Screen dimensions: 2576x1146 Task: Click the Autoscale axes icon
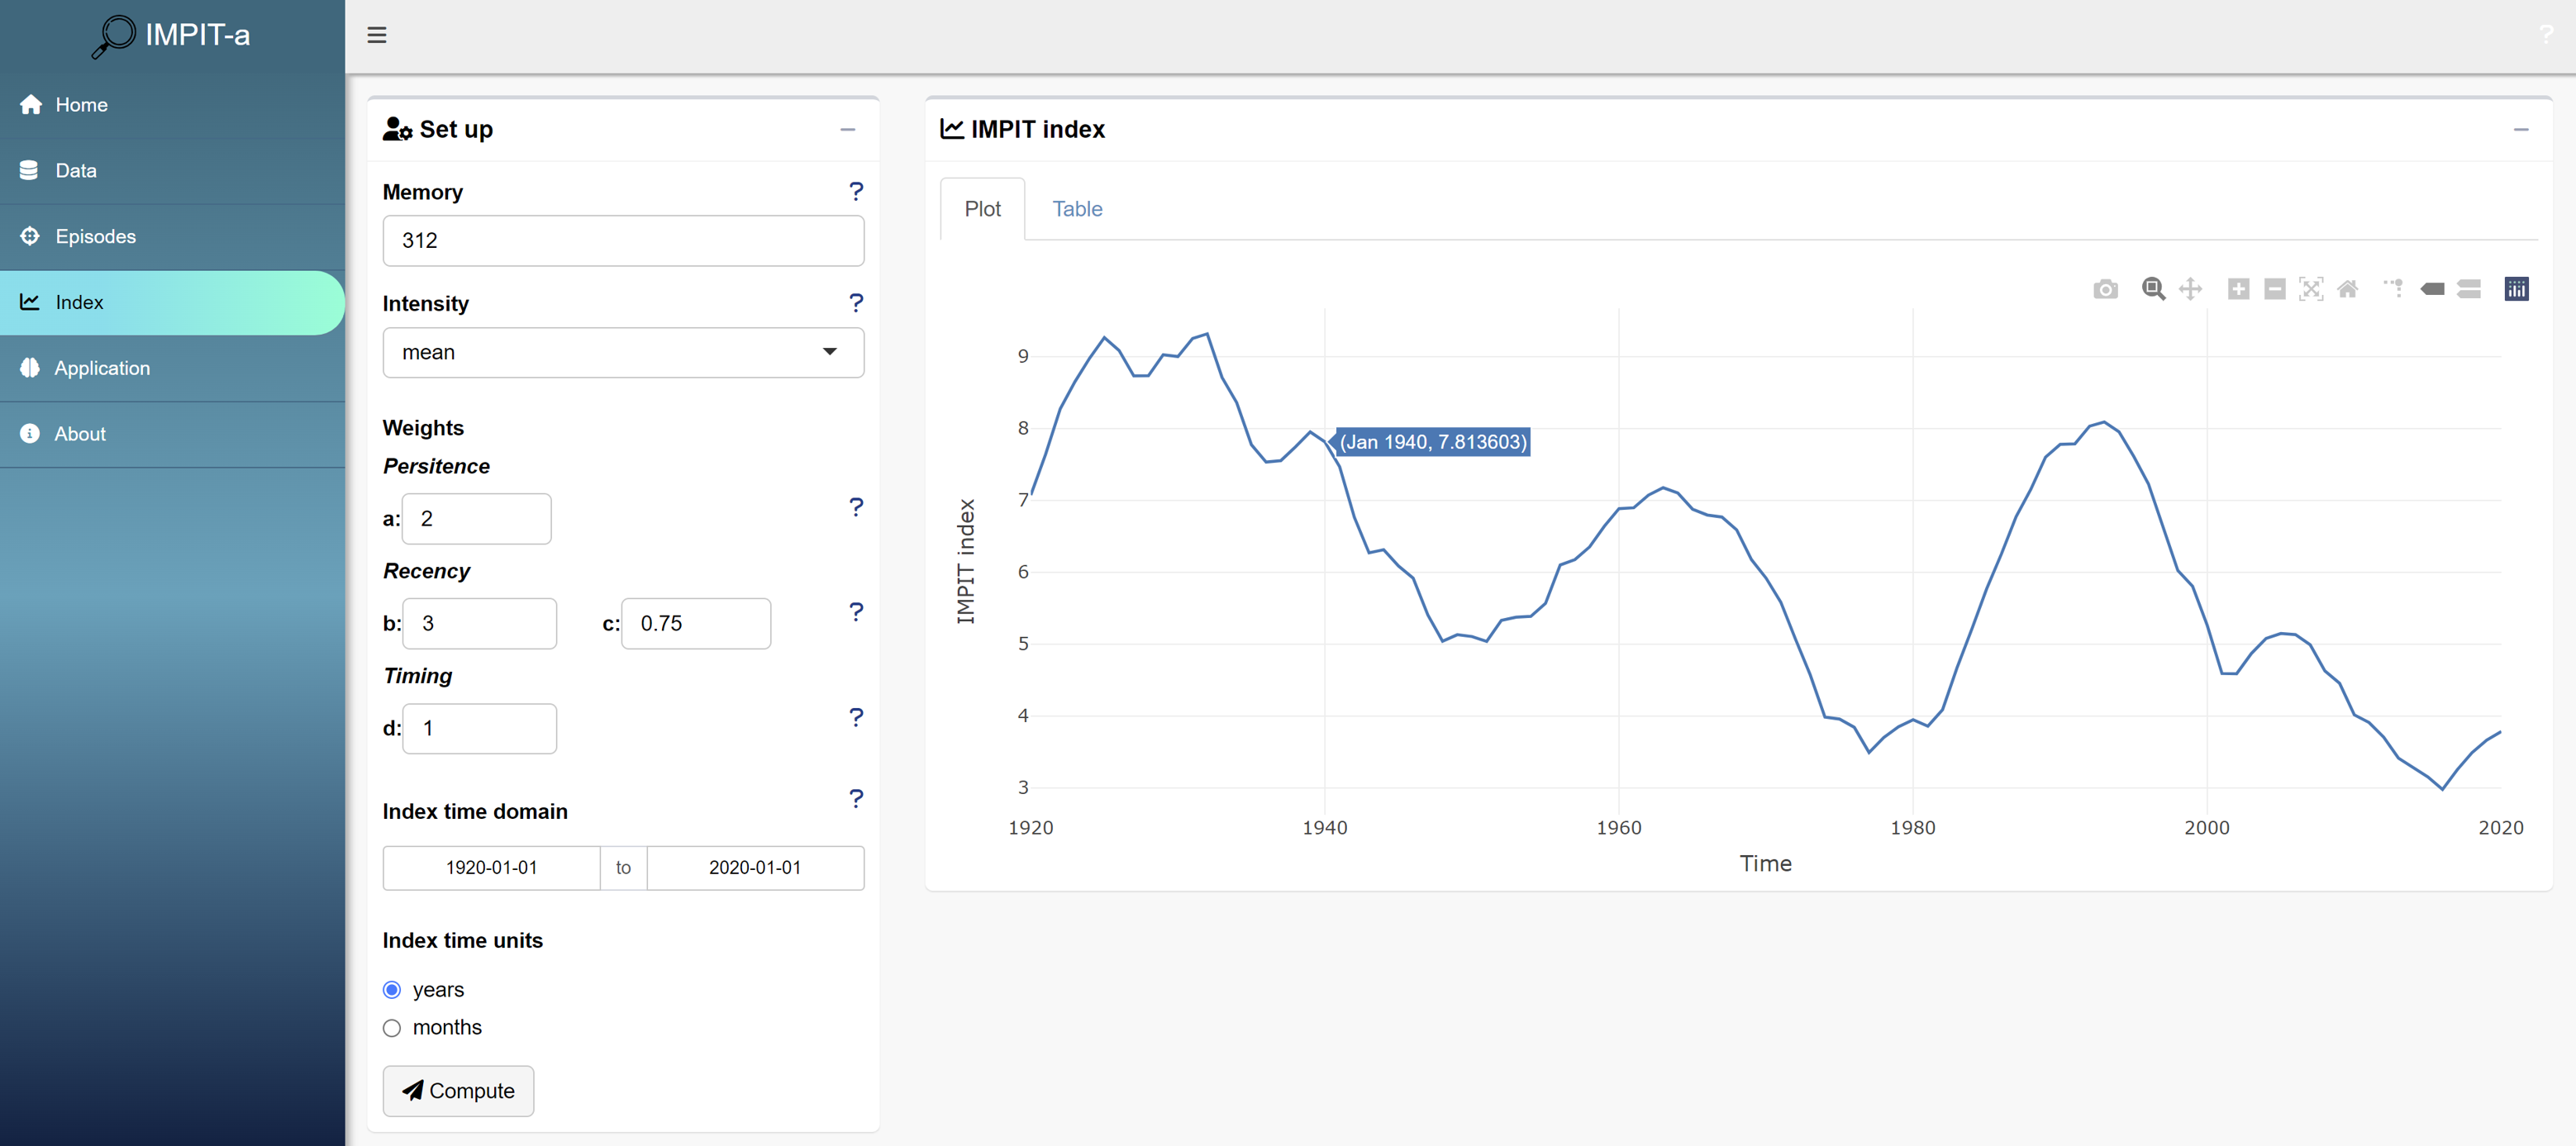click(2310, 290)
